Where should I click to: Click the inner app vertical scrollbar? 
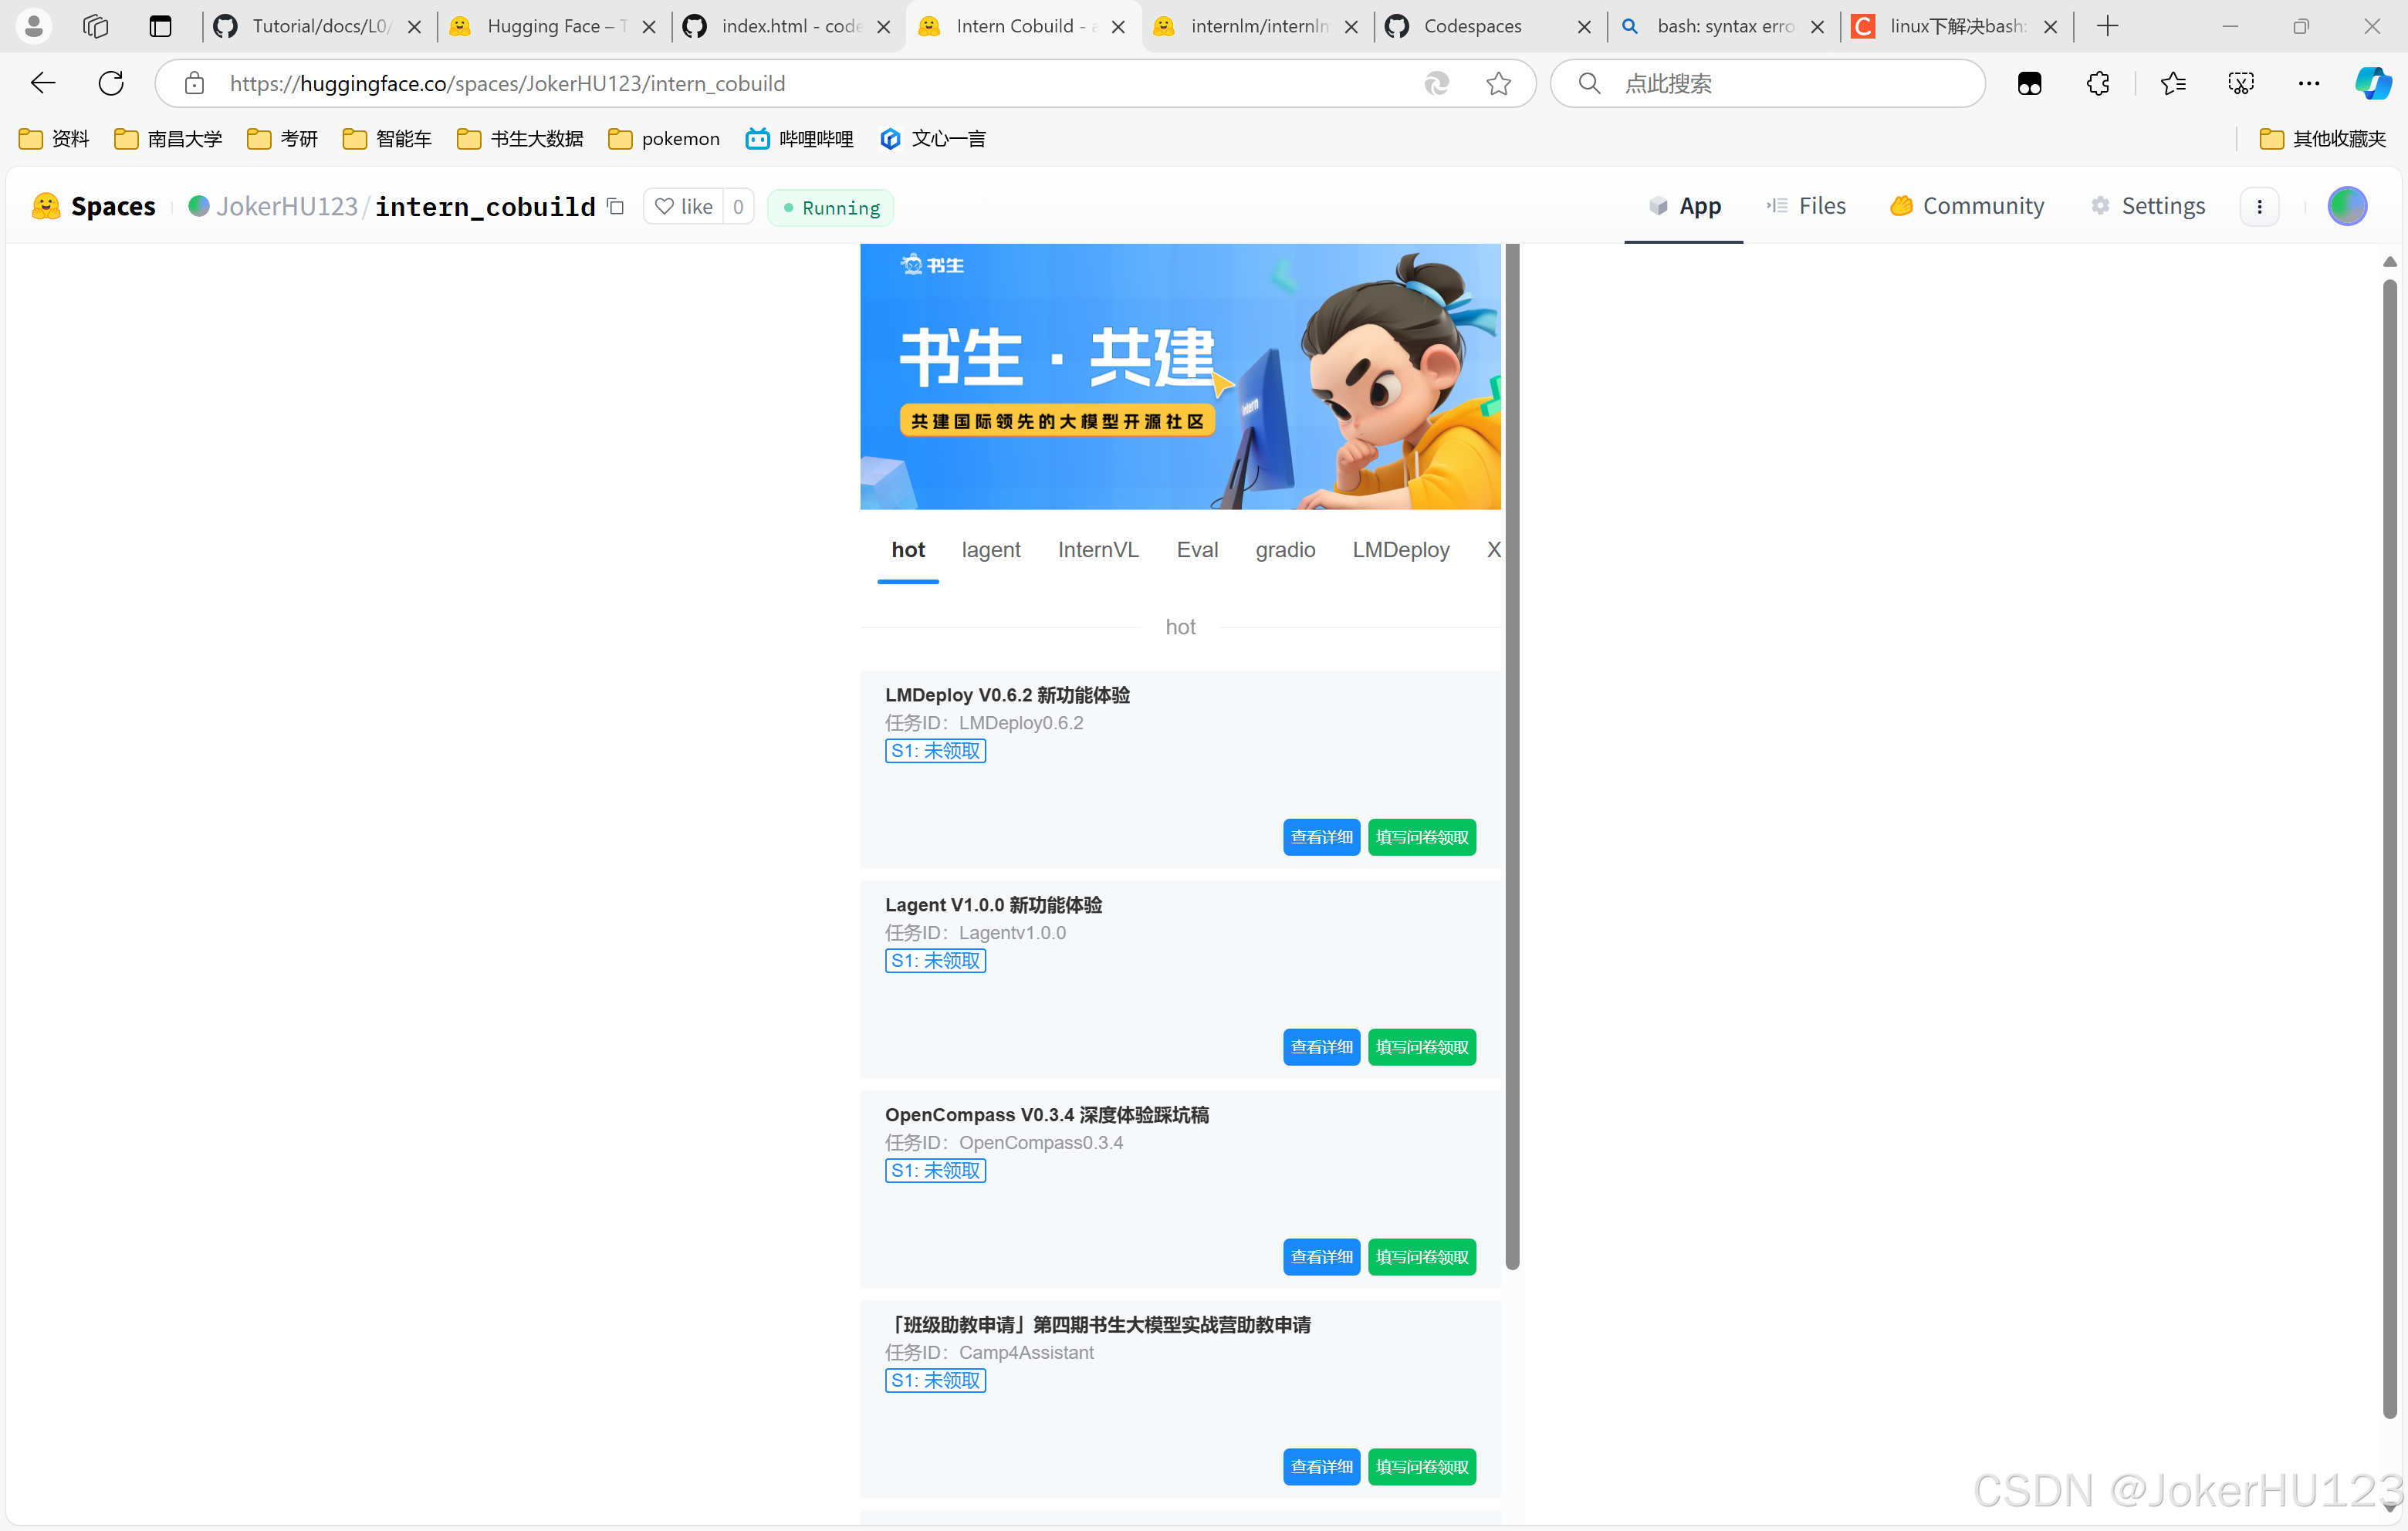1512,756
